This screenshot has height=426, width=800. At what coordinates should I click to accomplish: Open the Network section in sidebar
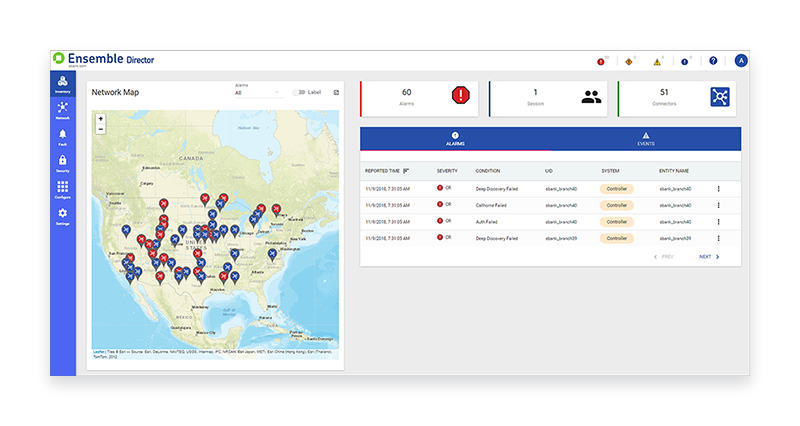62,110
